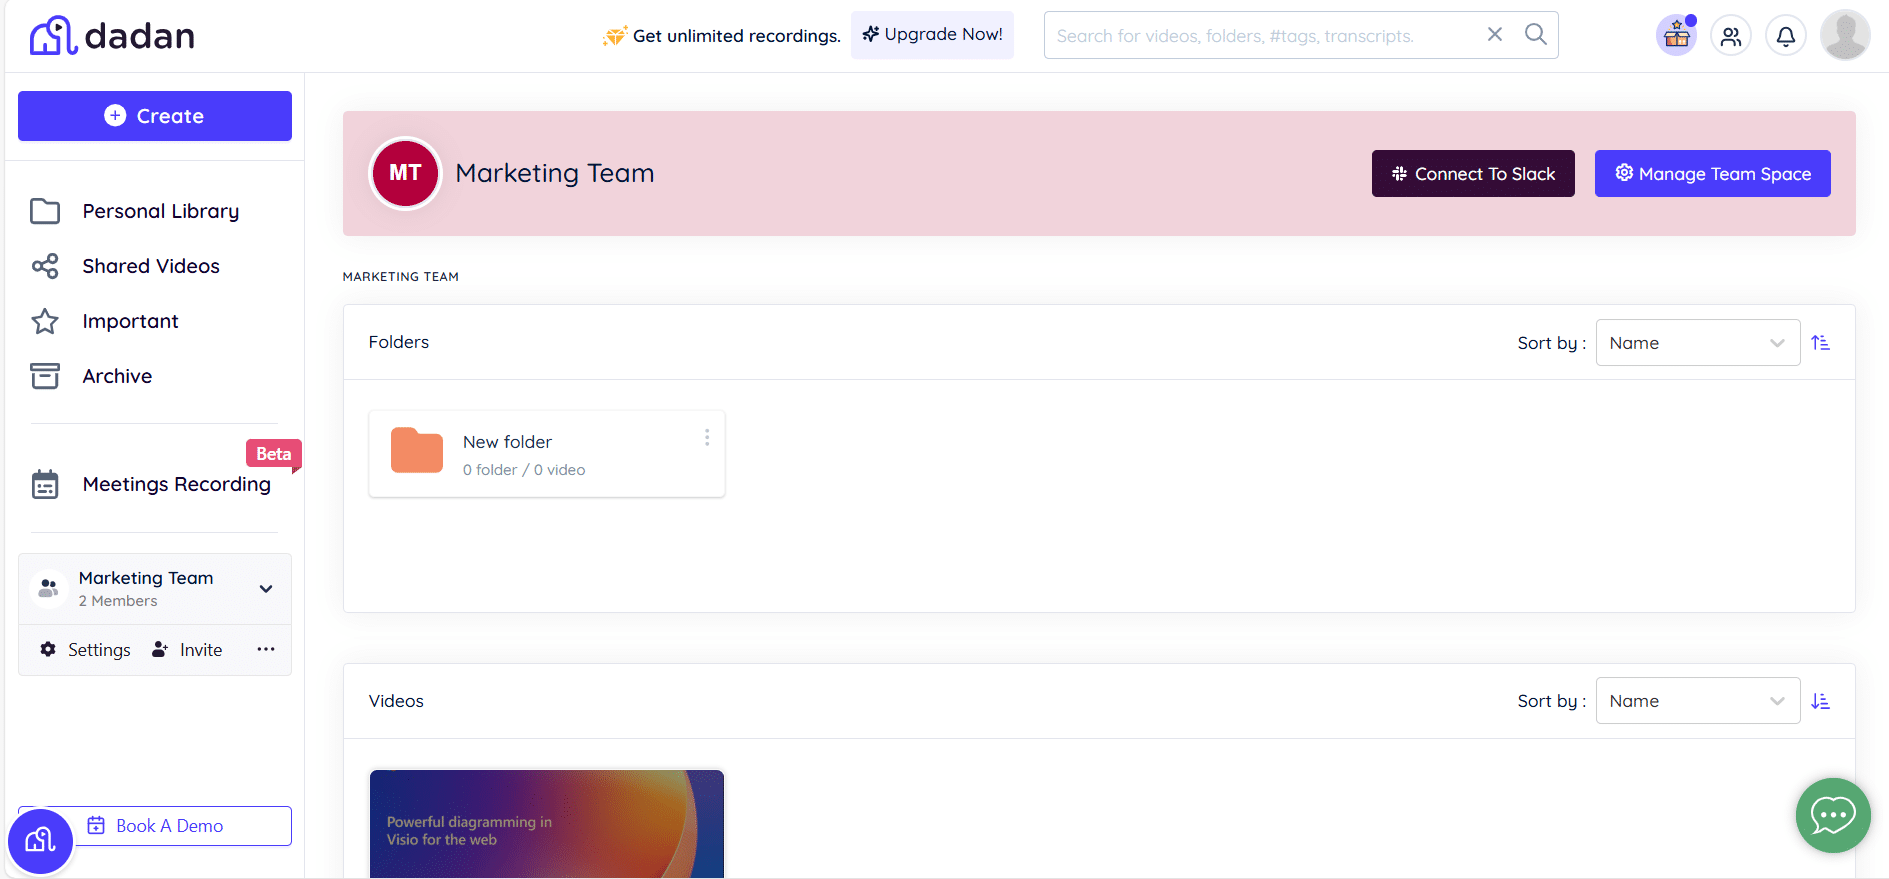The width and height of the screenshot is (1889, 879).
Task: Click "0 folder / 0 video" text
Action: [524, 470]
